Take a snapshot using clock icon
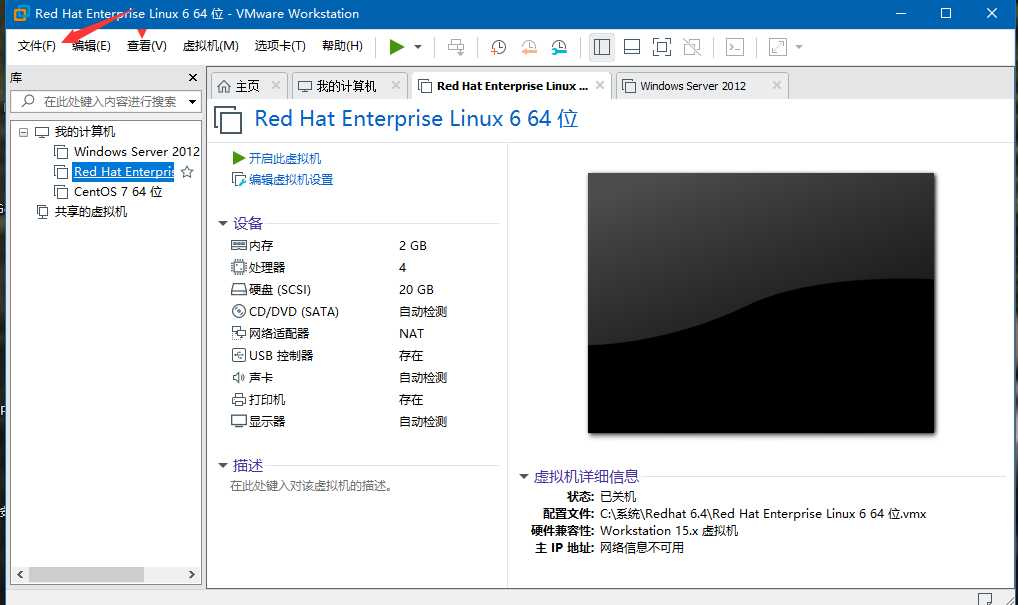The height and width of the screenshot is (605, 1018). click(x=498, y=47)
